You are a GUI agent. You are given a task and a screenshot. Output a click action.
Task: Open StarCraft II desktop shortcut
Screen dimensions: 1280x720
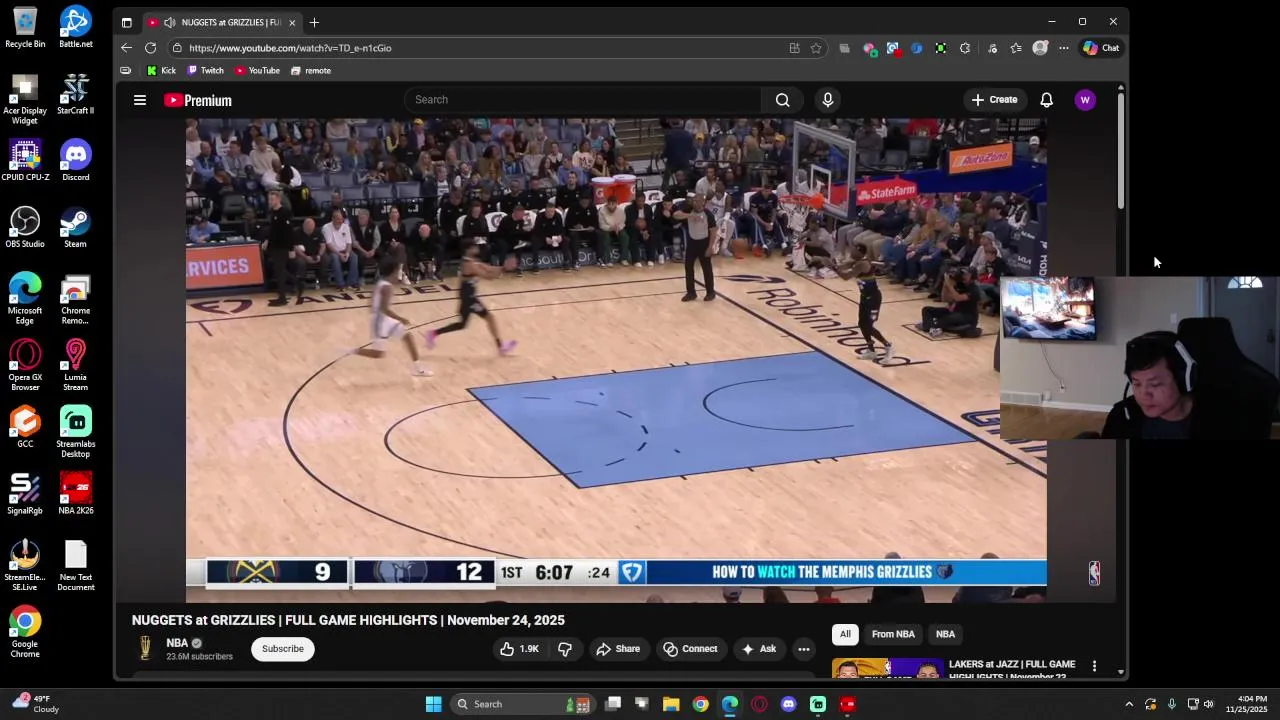coord(75,94)
